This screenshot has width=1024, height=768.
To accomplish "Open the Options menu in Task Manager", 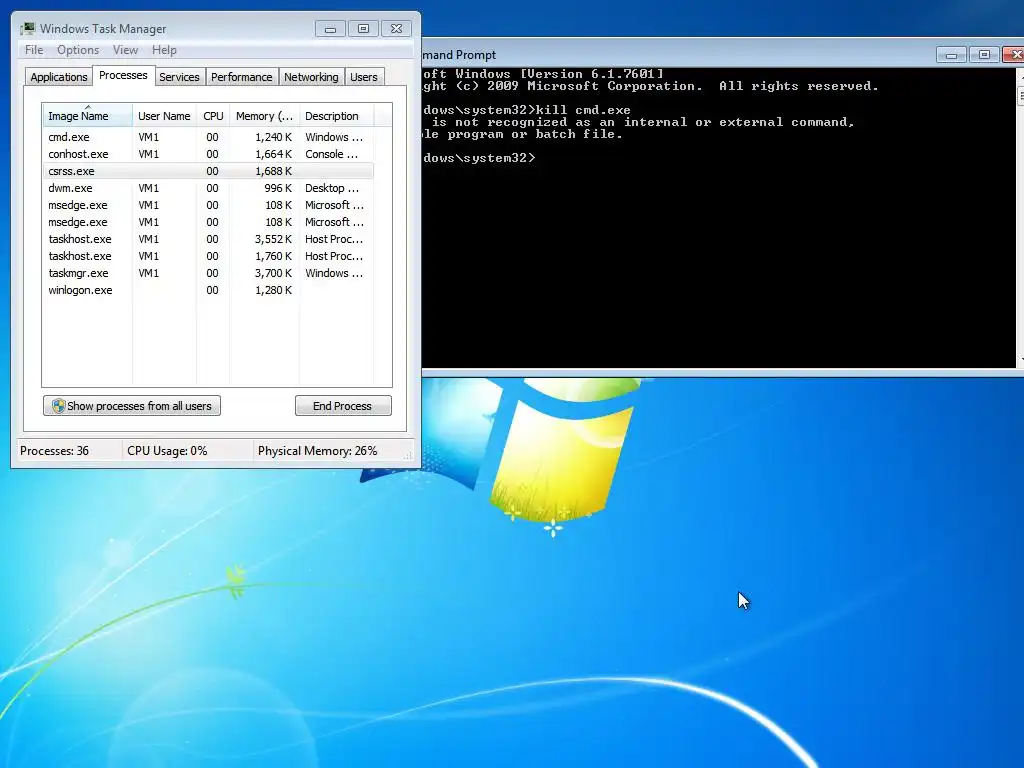I will [78, 50].
